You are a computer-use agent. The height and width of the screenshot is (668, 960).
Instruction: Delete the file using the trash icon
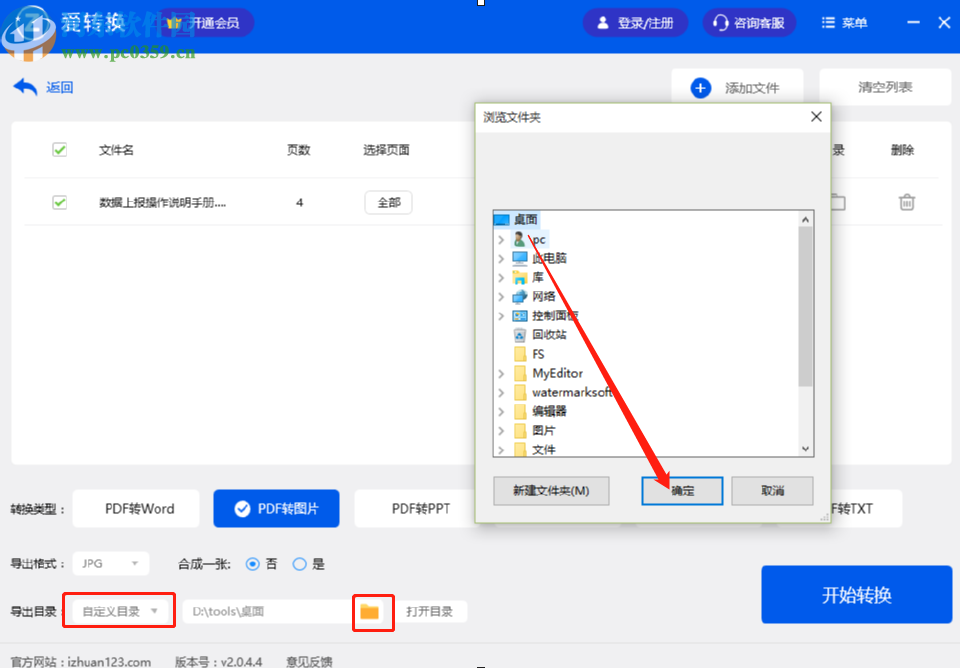point(906,202)
